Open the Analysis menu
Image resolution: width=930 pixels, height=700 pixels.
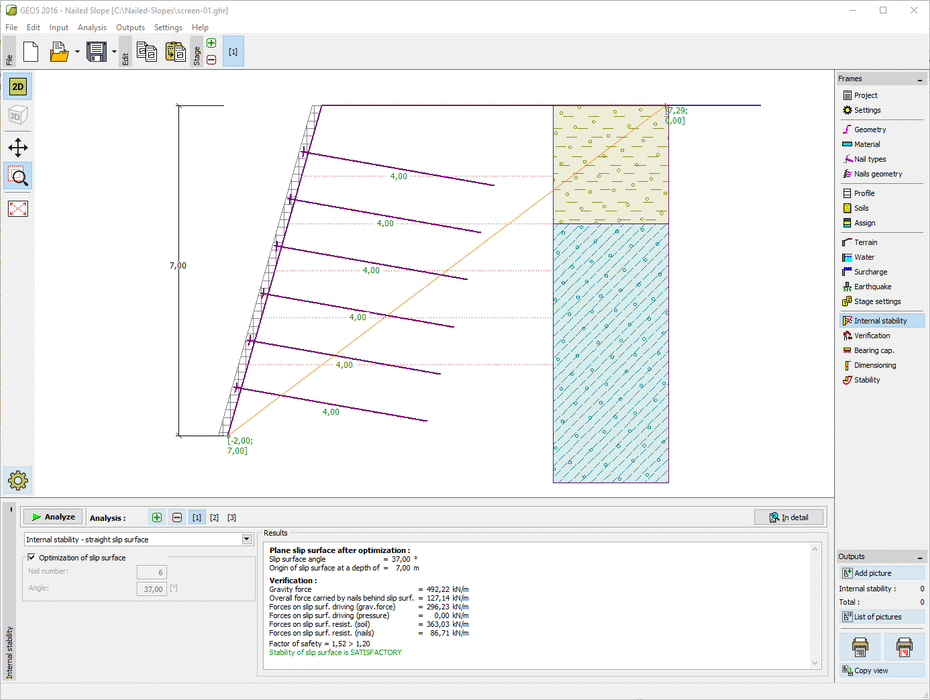(92, 27)
